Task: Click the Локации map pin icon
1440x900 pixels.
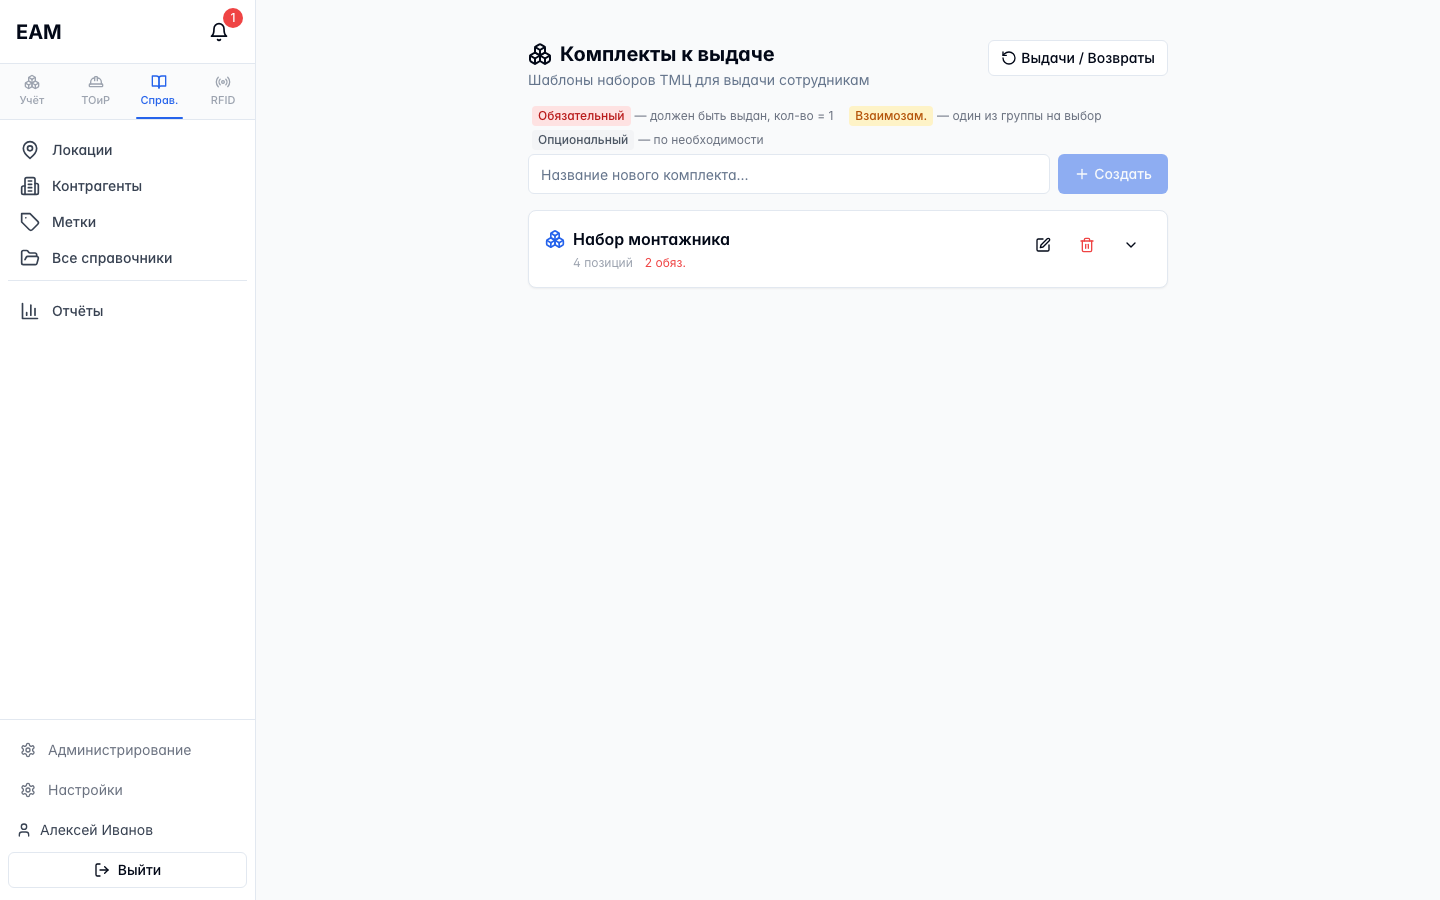Action: click(30, 150)
